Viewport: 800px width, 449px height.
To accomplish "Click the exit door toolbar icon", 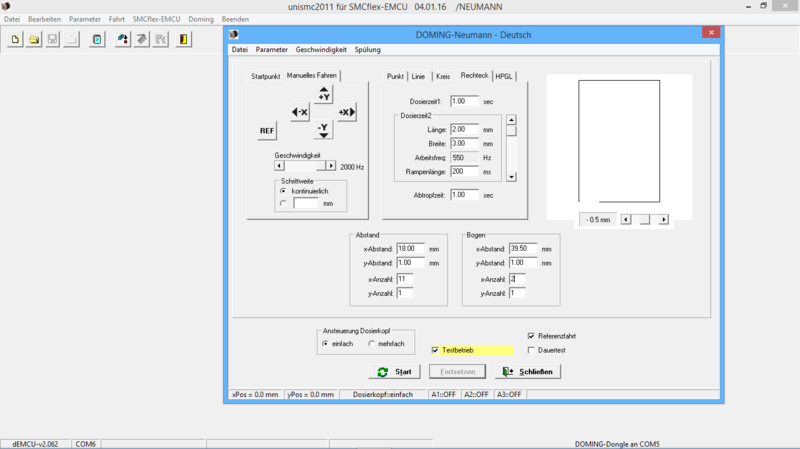I will coord(184,40).
